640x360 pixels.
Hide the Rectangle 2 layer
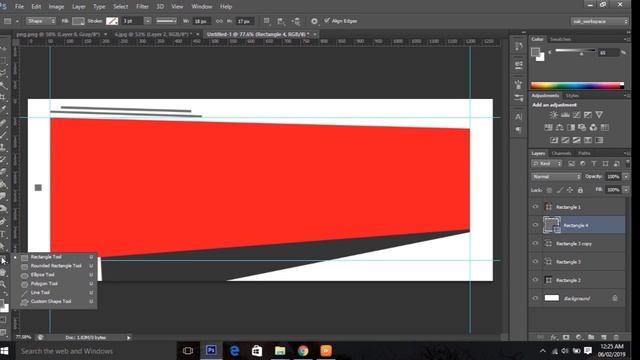pyautogui.click(x=535, y=280)
